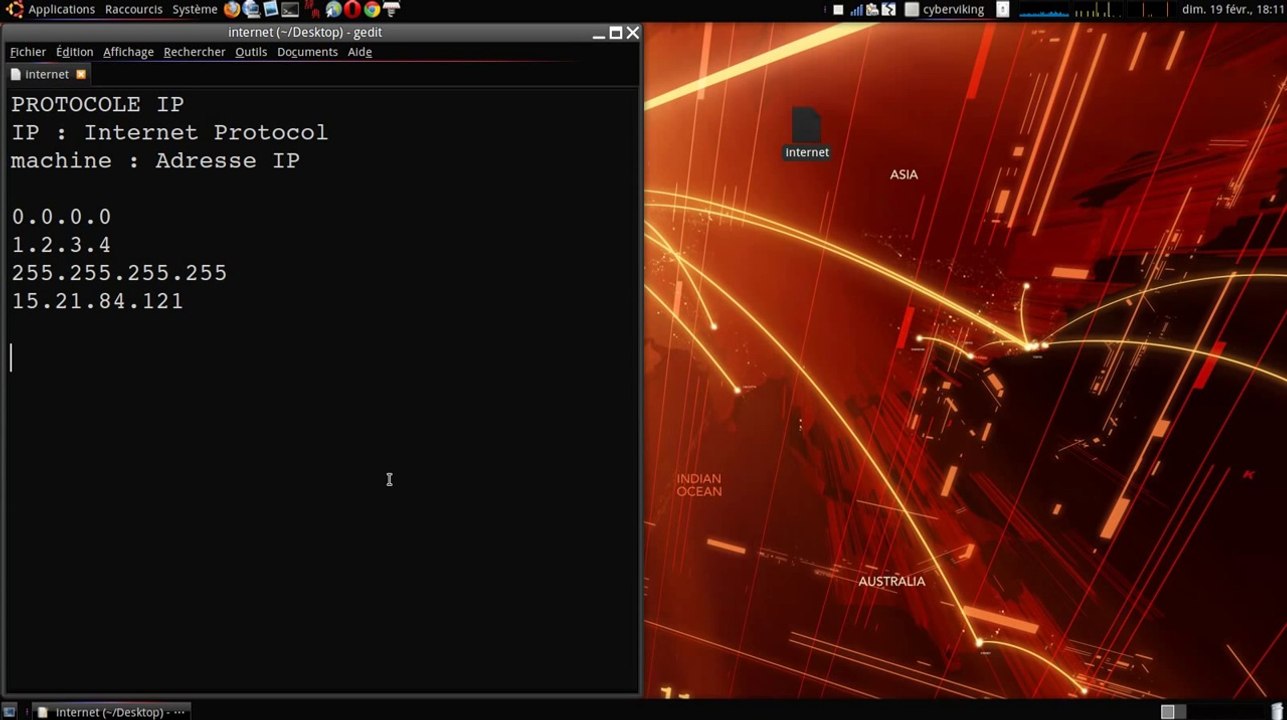Open the Firefox browser launcher in top panel
This screenshot has width=1287, height=720.
(232, 10)
